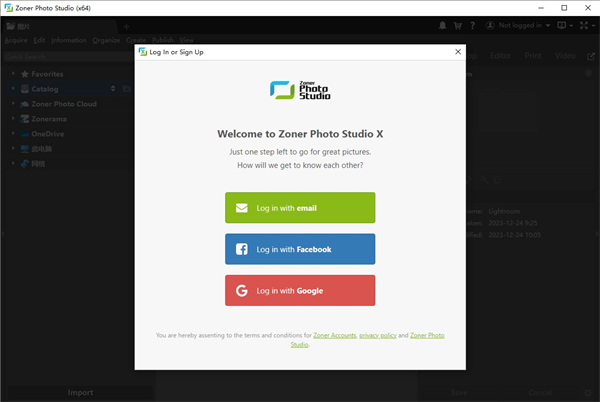Select the Catalog icon in the sidebar

click(x=24, y=89)
